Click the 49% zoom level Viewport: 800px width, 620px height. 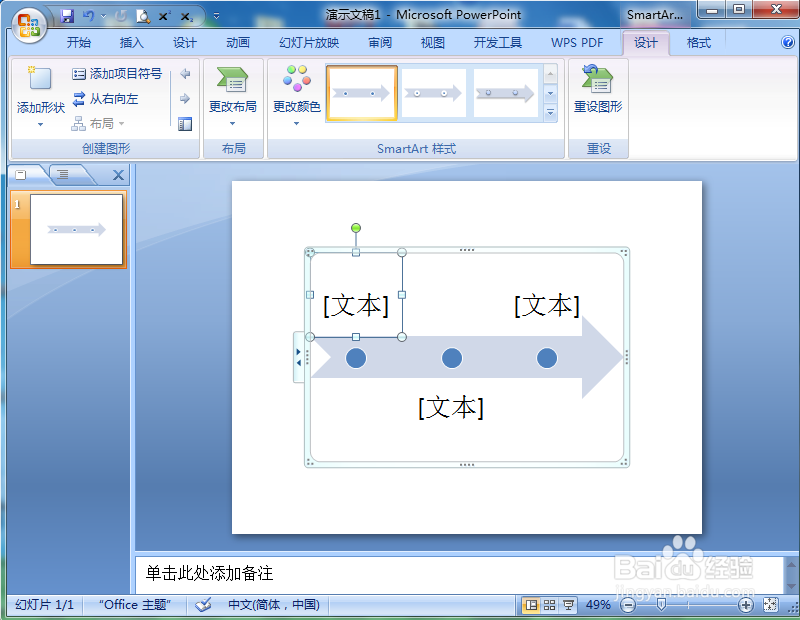[x=598, y=605]
